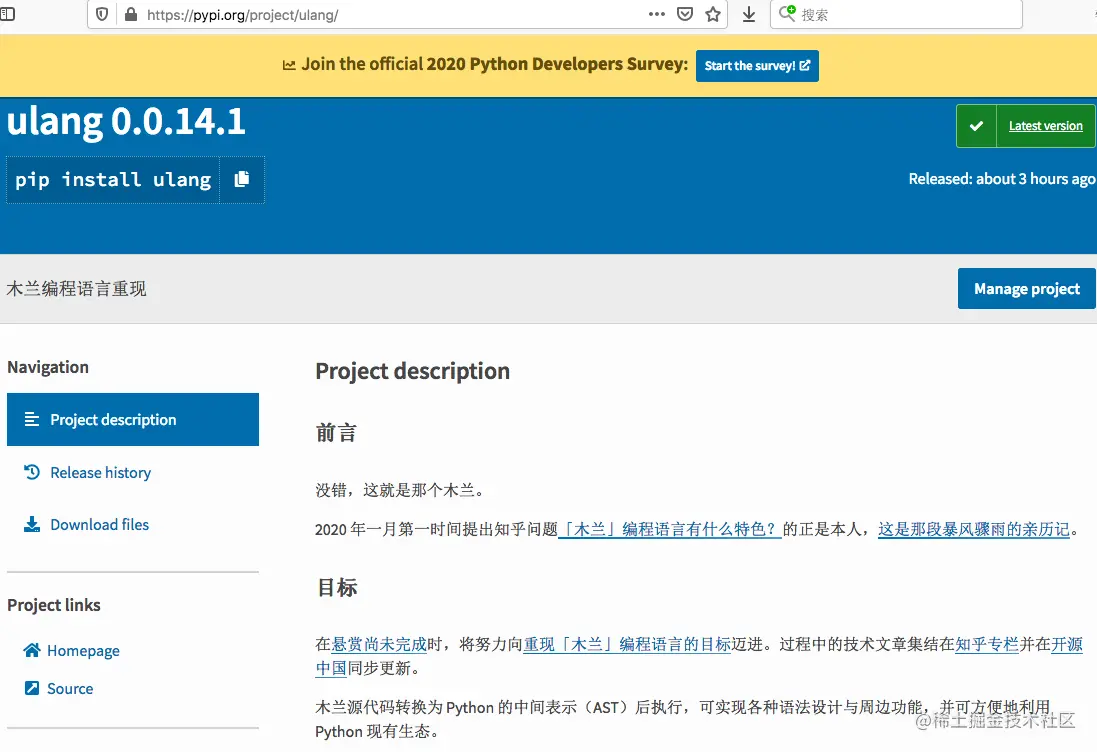Bookmark this page with the star icon

point(713,14)
